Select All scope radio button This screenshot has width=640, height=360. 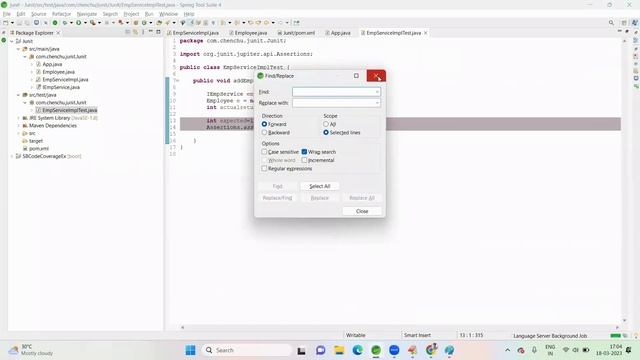coord(326,124)
